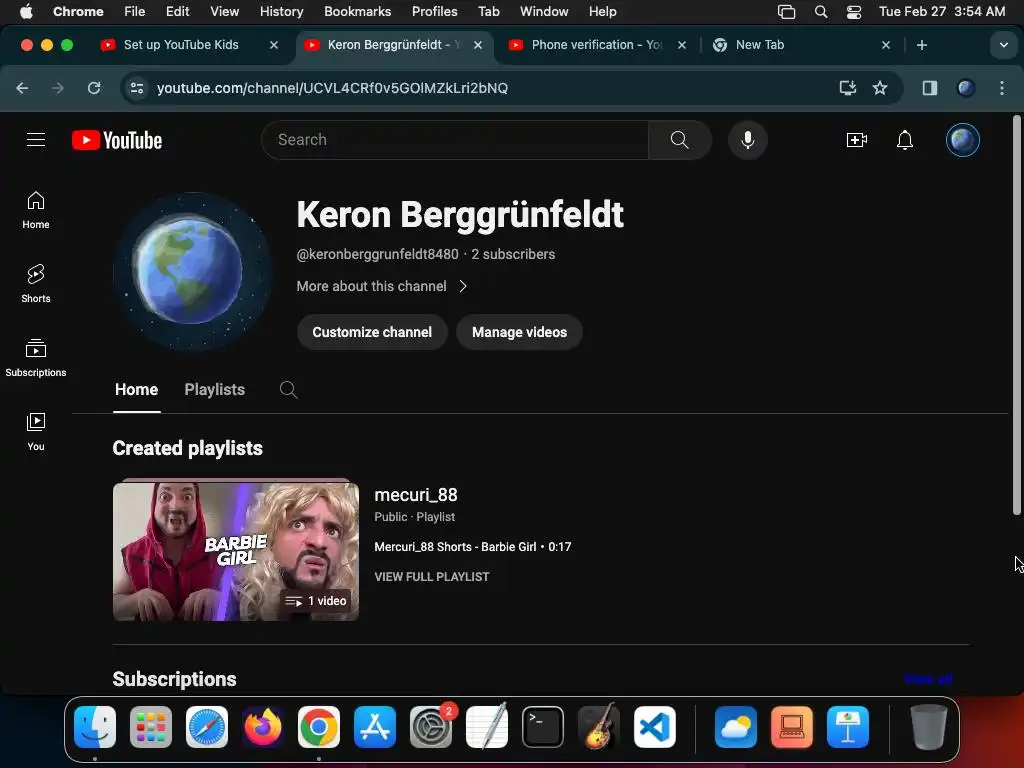
Task: Open the tab search dropdown arrow
Action: (1003, 45)
